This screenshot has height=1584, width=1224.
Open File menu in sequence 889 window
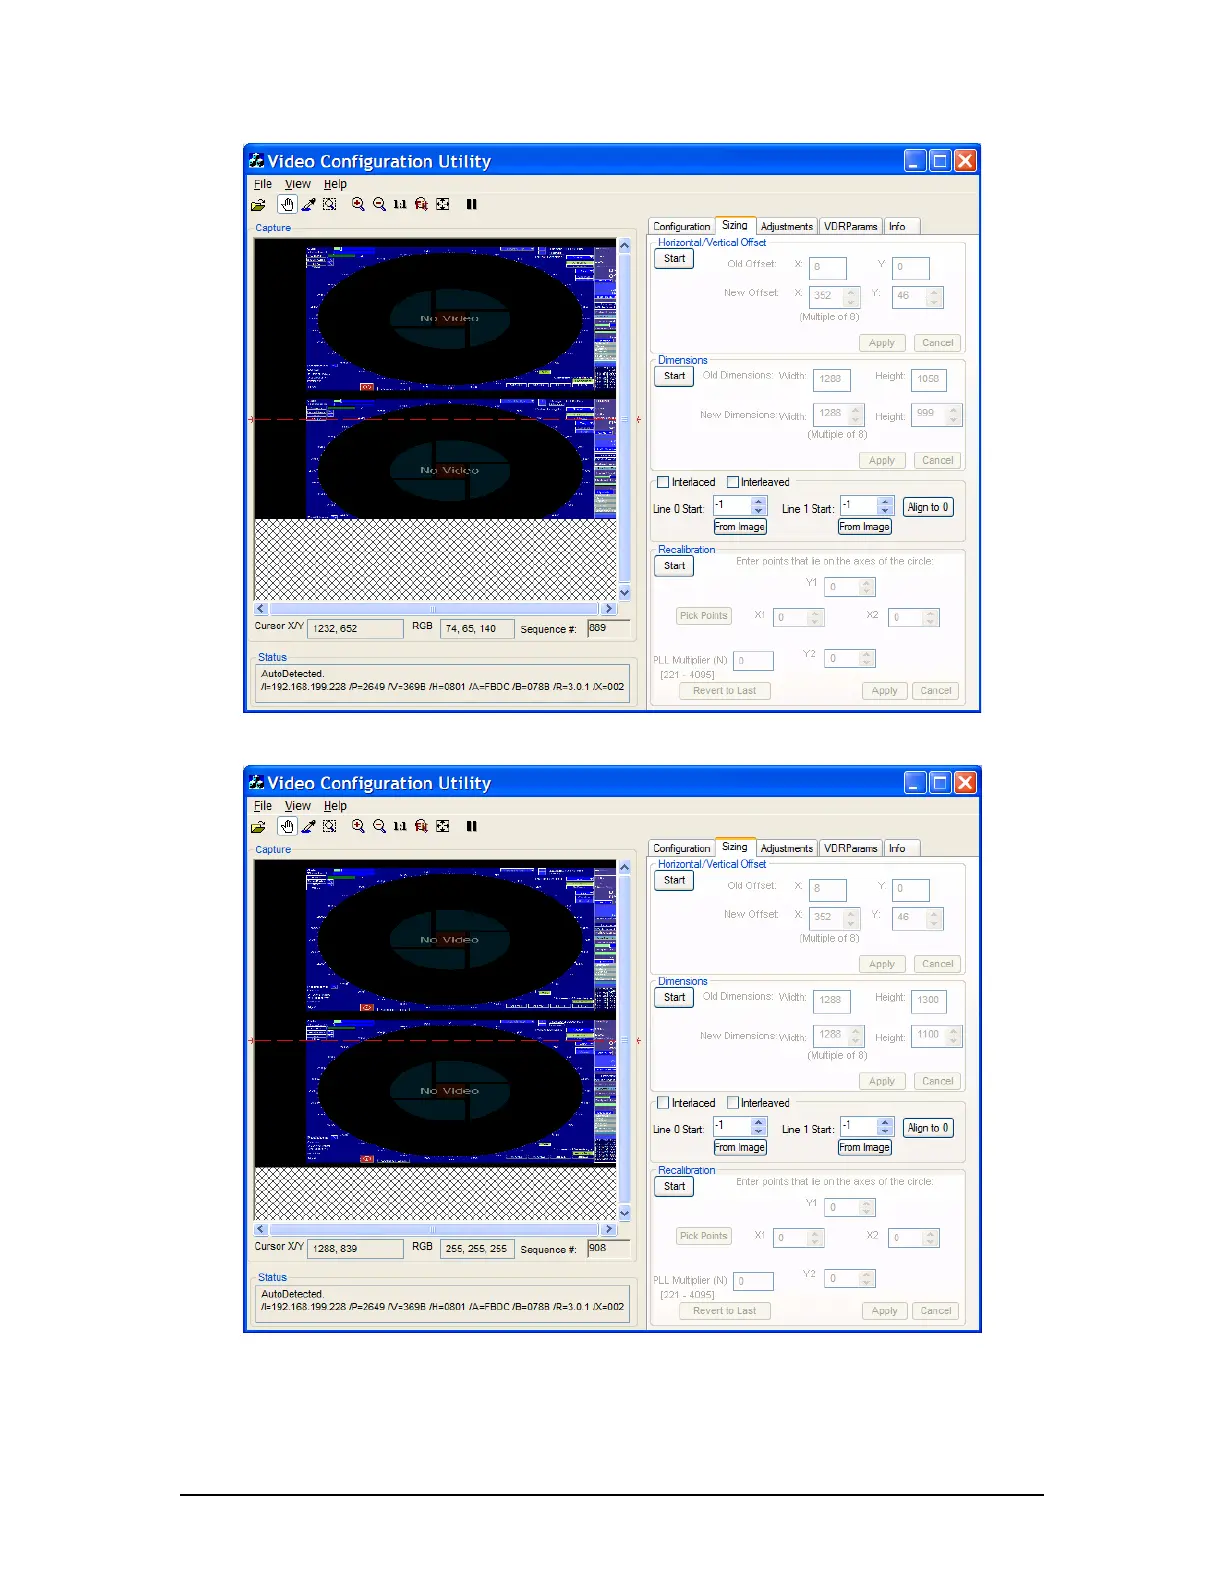point(263,184)
